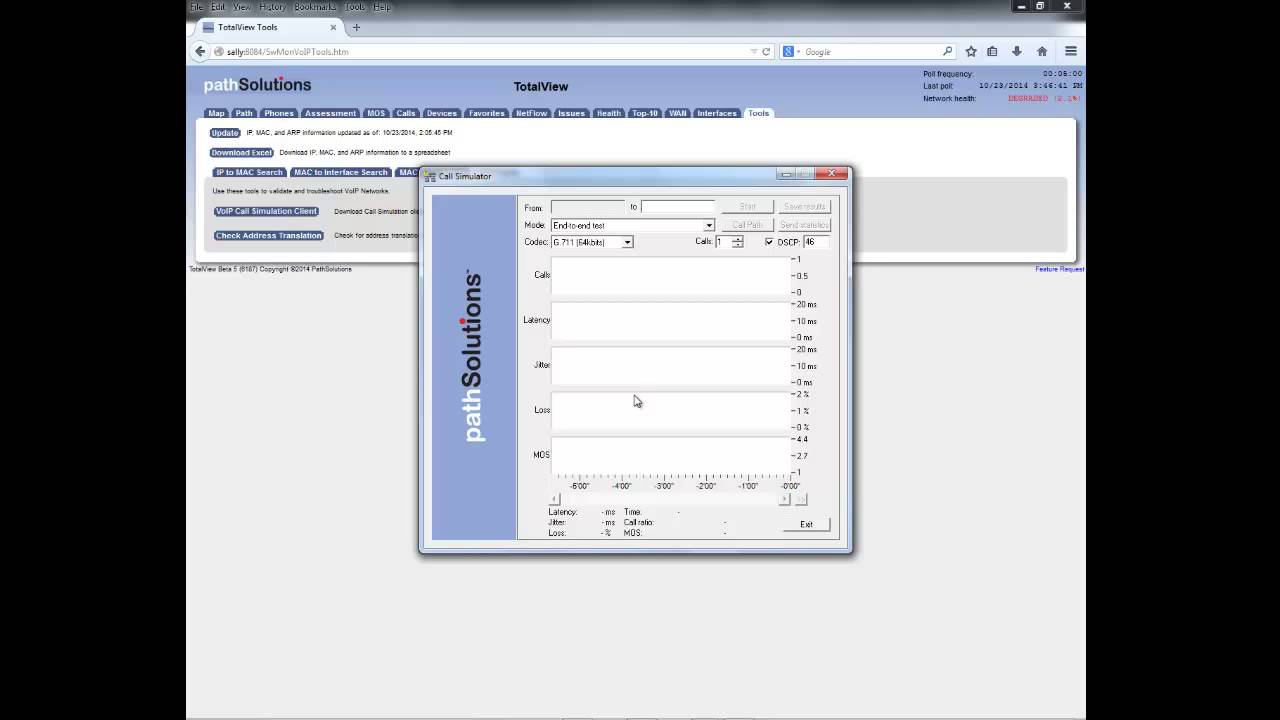Click the VoIP Call Simulation Client button

[x=266, y=211]
